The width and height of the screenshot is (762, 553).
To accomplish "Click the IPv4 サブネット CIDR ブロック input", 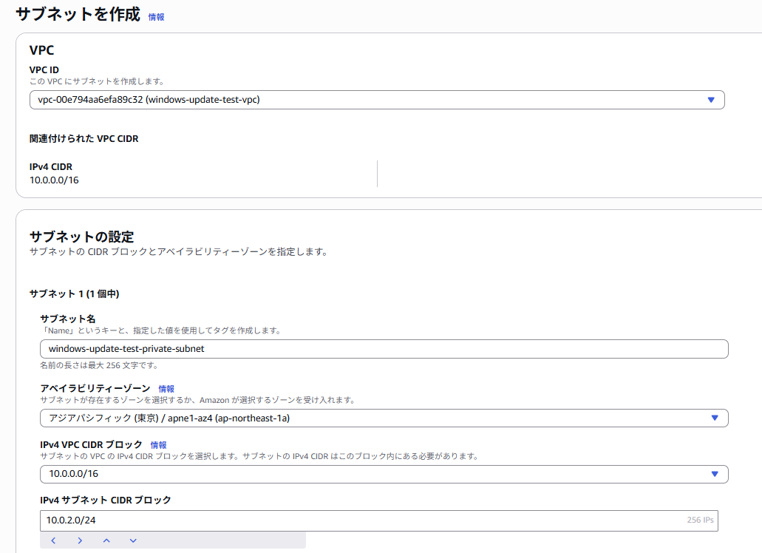I will (360, 521).
